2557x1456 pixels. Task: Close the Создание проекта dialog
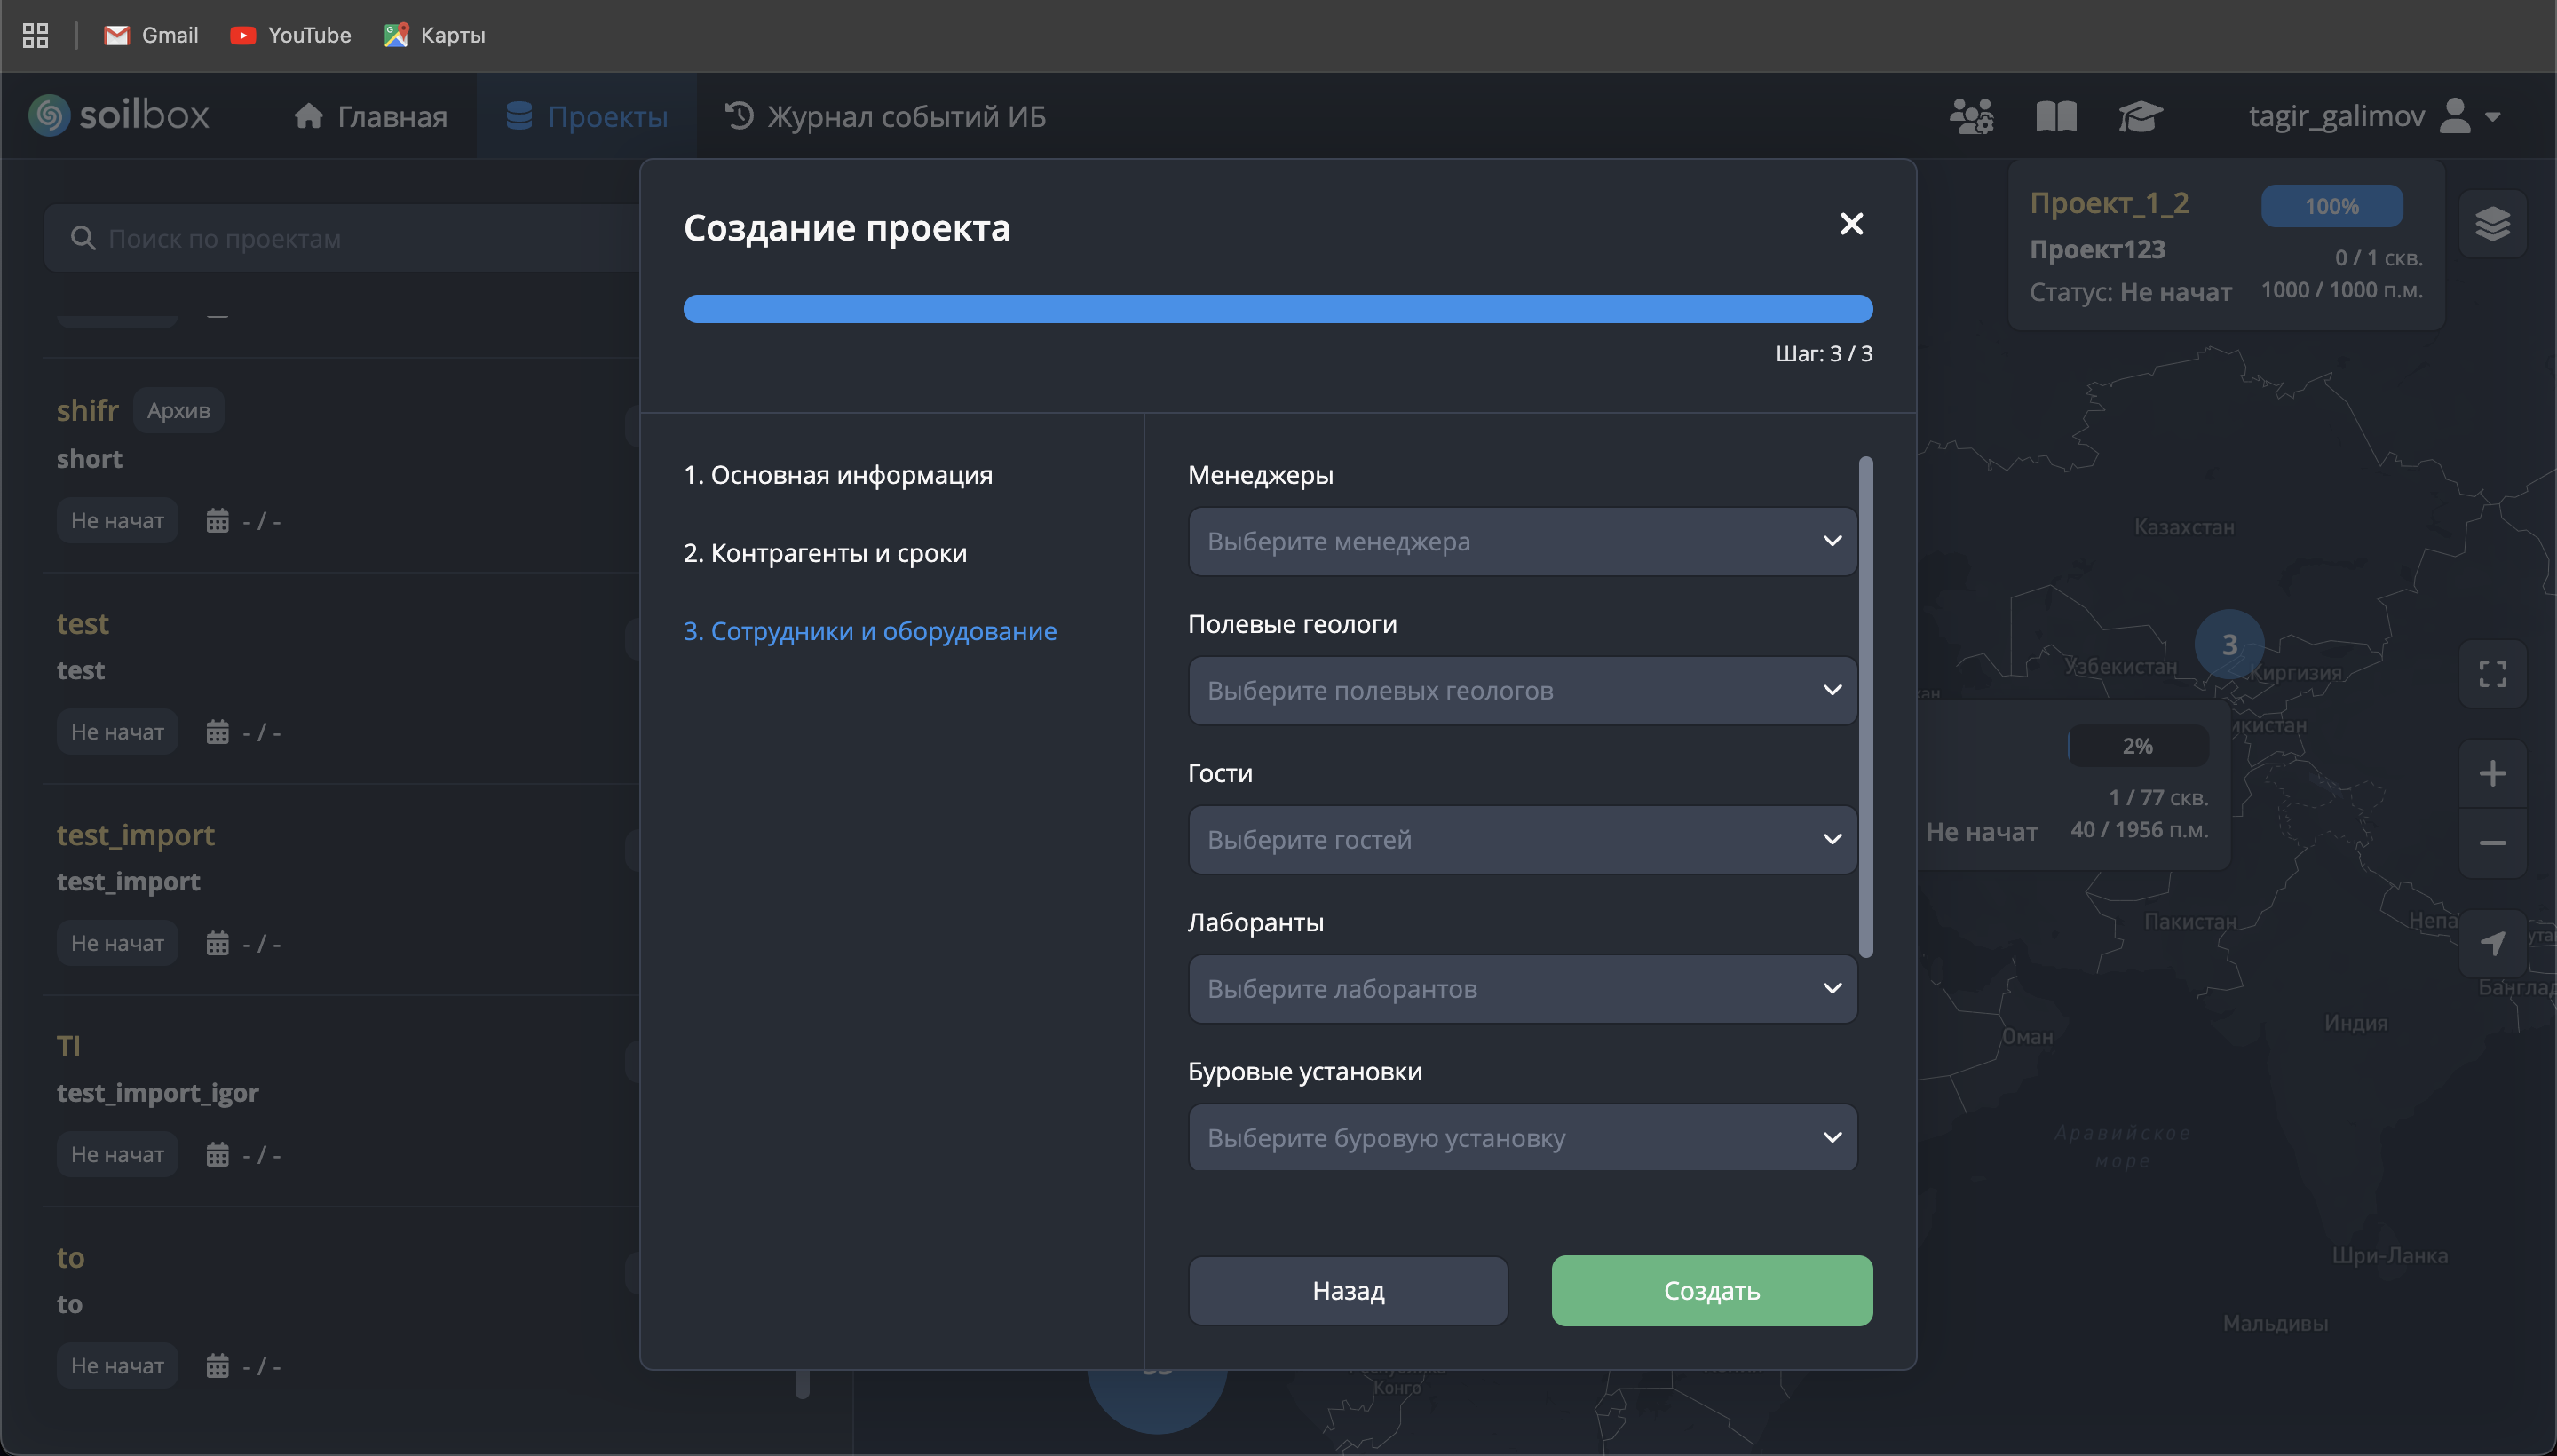point(1851,224)
